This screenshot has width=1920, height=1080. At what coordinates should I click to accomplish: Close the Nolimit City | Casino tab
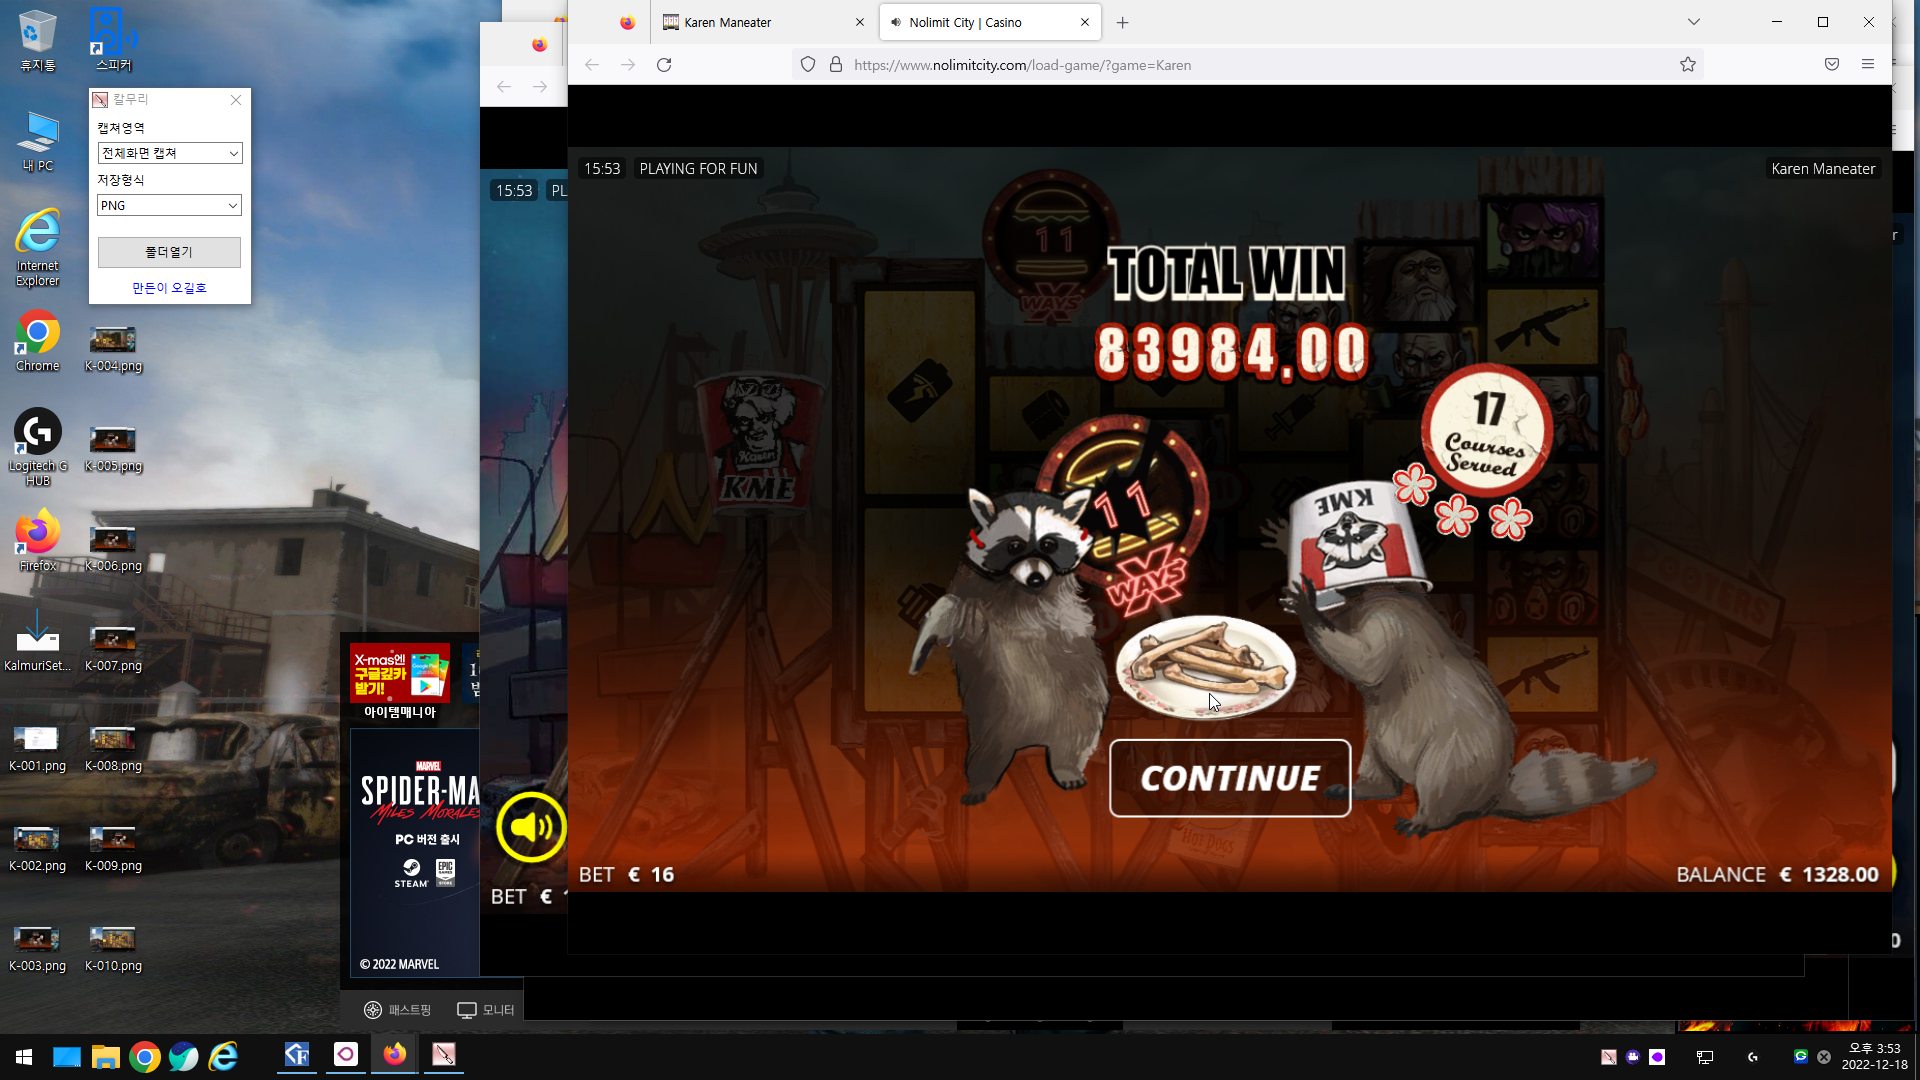[x=1085, y=22]
